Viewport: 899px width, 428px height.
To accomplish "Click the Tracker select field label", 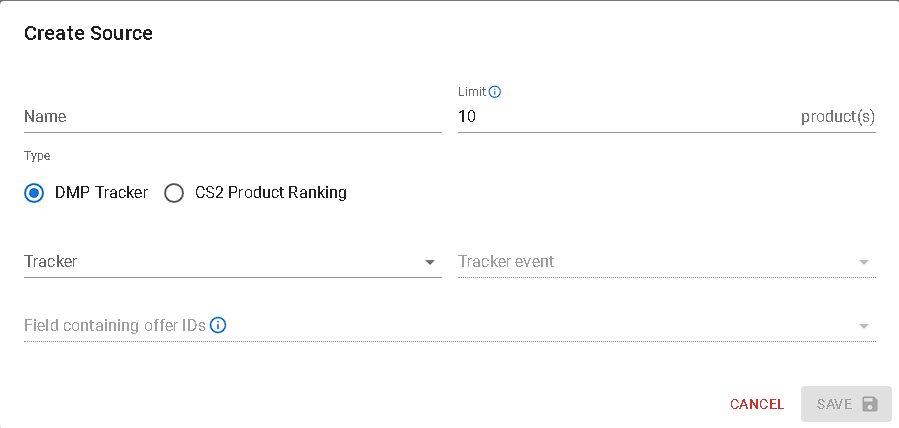I will (51, 262).
